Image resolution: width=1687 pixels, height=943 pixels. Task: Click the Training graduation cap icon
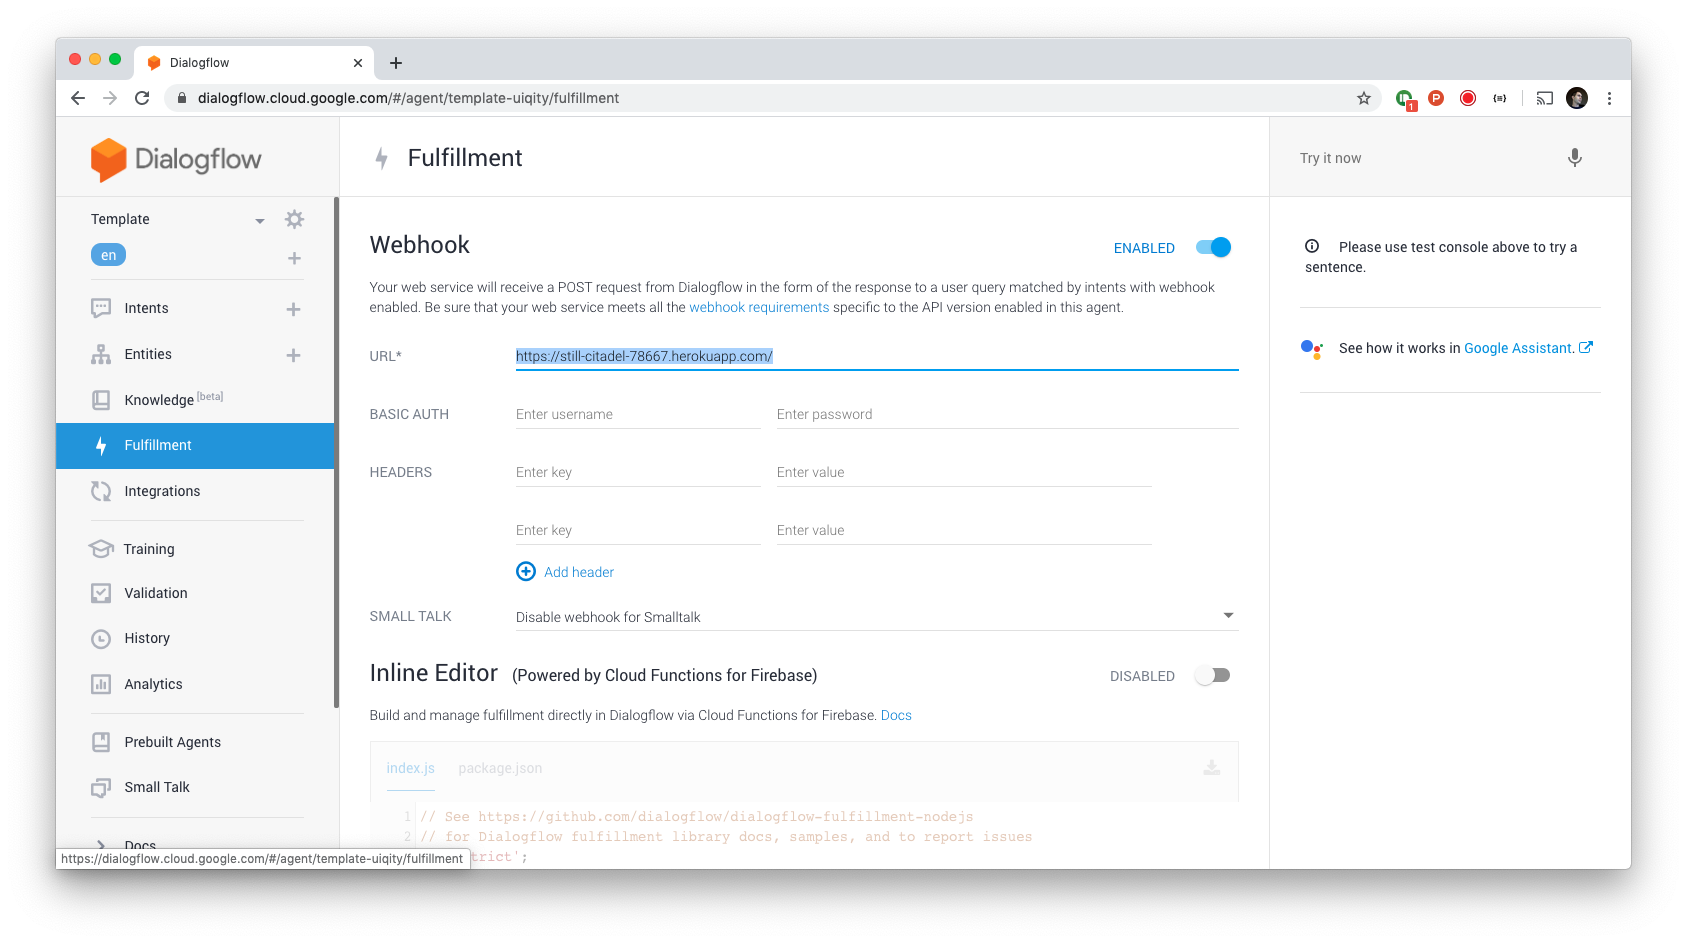[101, 549]
